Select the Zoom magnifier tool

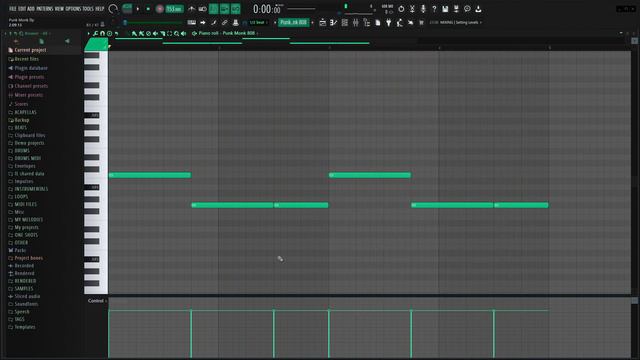pyautogui.click(x=176, y=33)
